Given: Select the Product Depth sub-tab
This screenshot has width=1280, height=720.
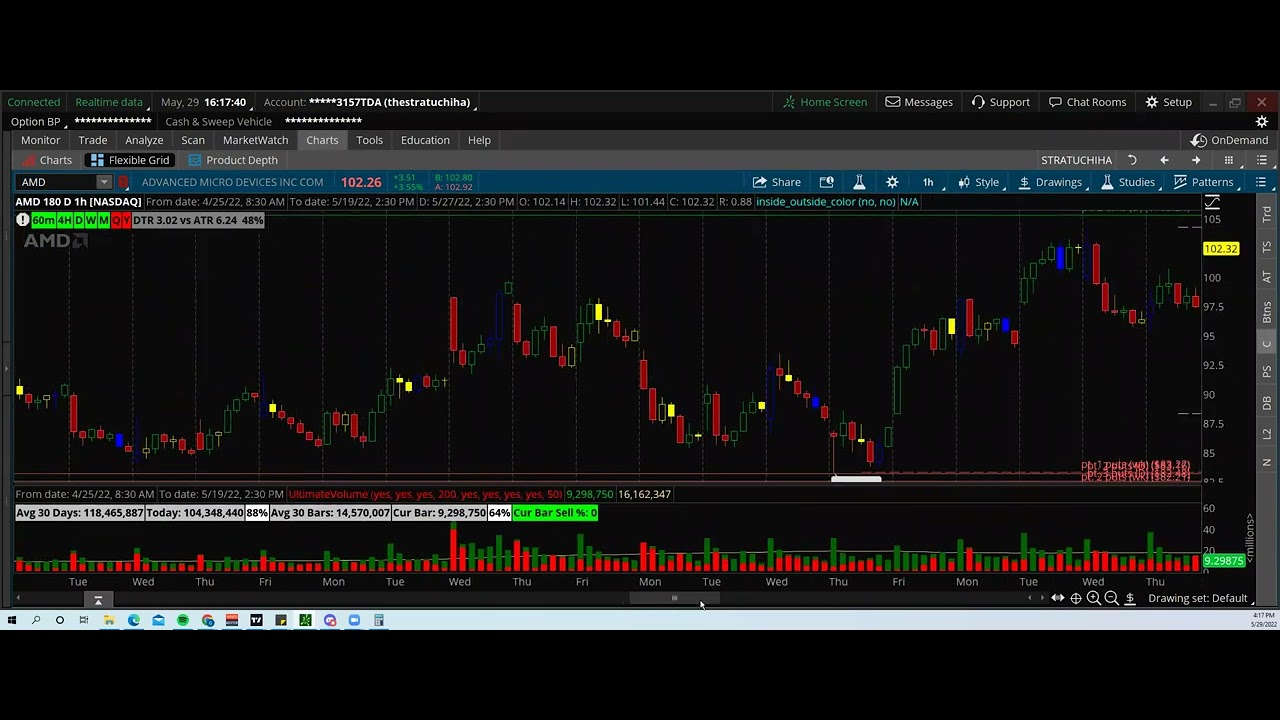Looking at the screenshot, I should click(233, 160).
